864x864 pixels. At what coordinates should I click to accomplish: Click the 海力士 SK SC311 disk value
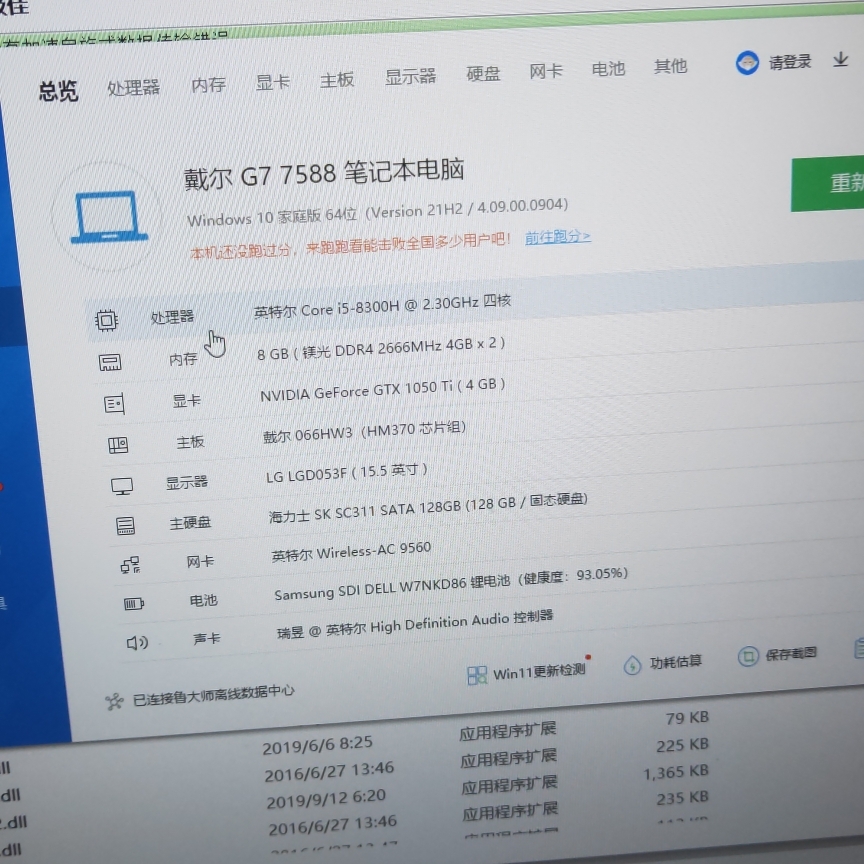[428, 509]
